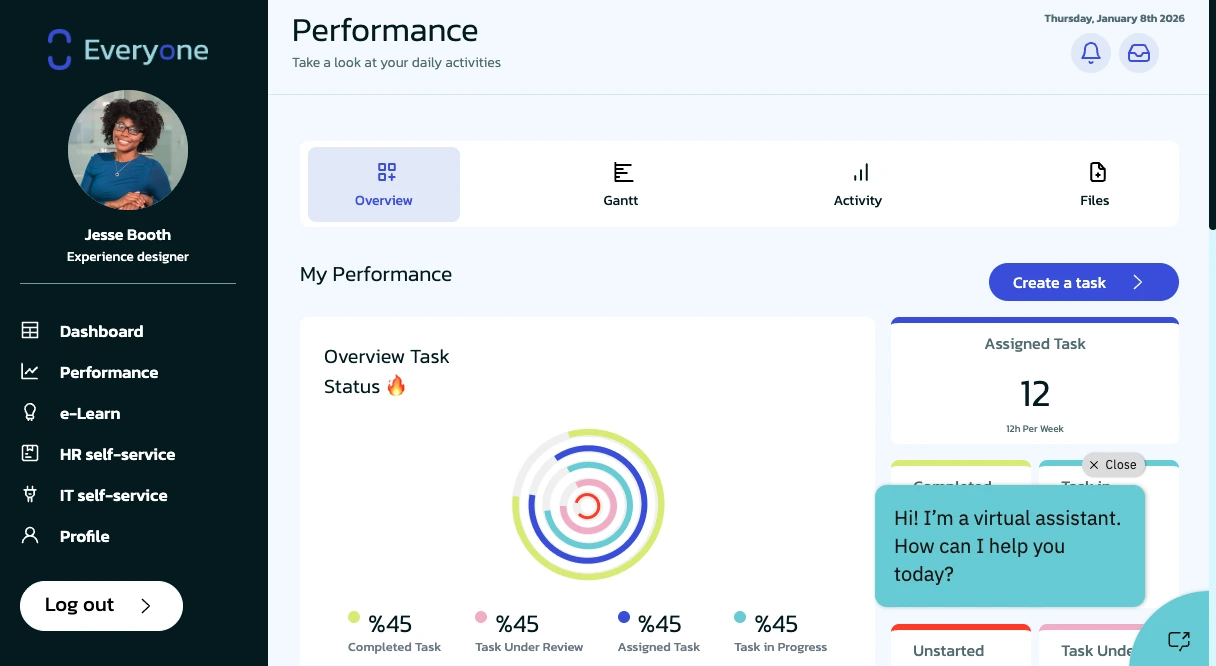1216x666 pixels.
Task: Click the e-Learn lightbulb icon
Action: point(30,413)
